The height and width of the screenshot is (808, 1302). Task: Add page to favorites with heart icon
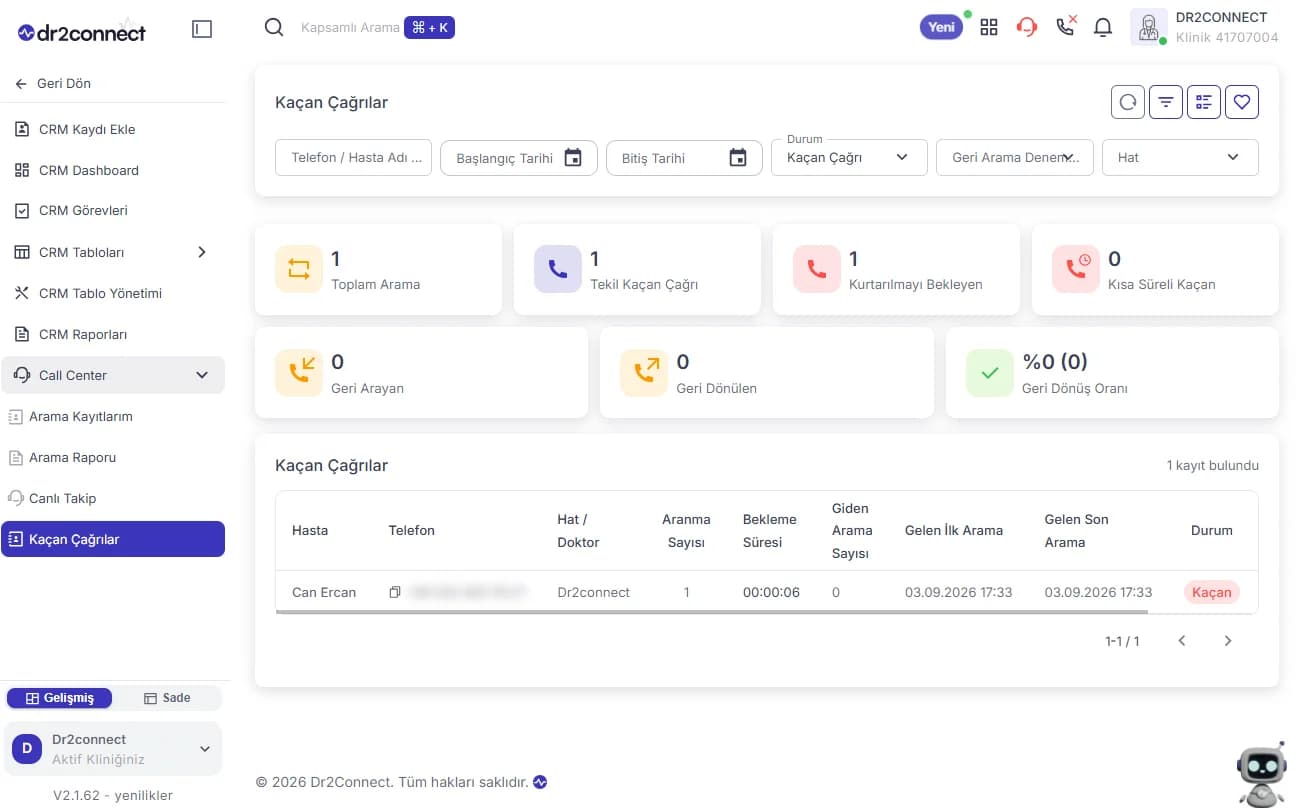pos(1242,101)
